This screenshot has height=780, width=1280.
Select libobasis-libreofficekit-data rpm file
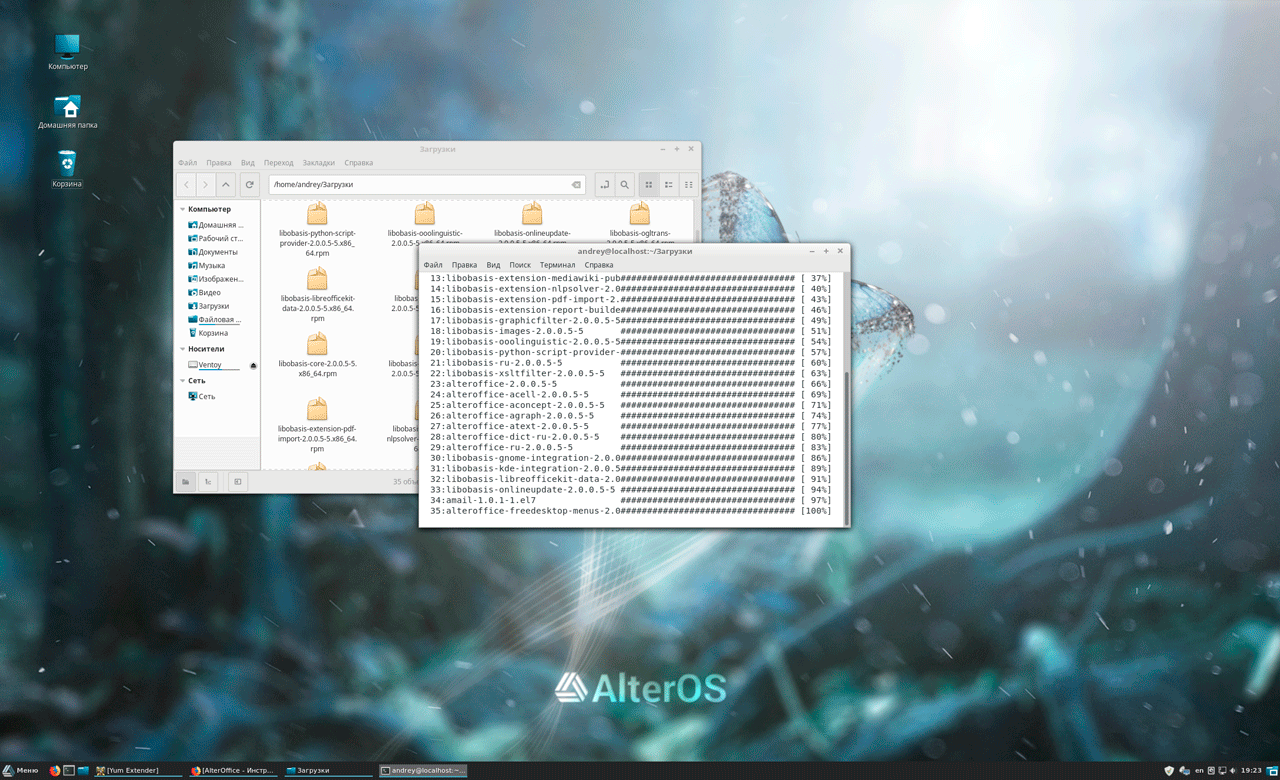pyautogui.click(x=317, y=294)
